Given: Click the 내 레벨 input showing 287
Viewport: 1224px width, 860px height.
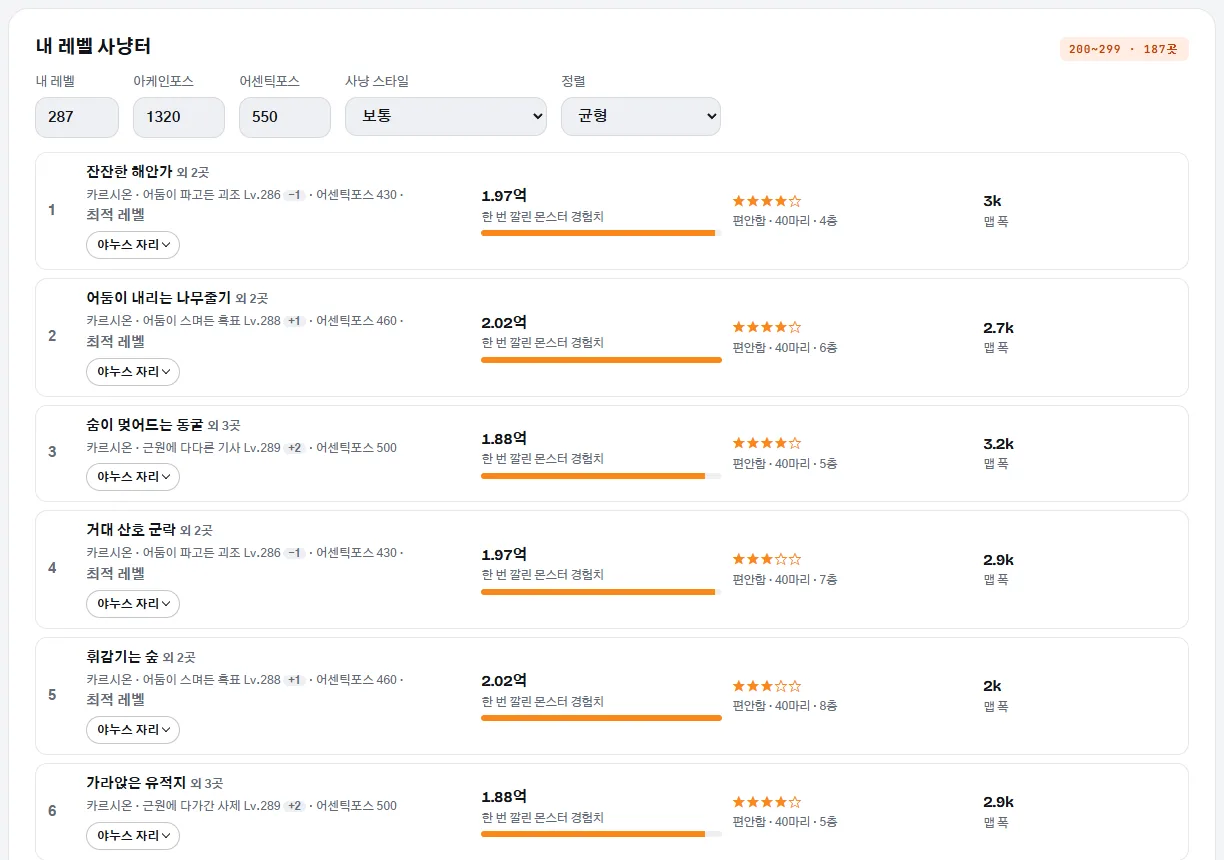Looking at the screenshot, I should pos(76,117).
